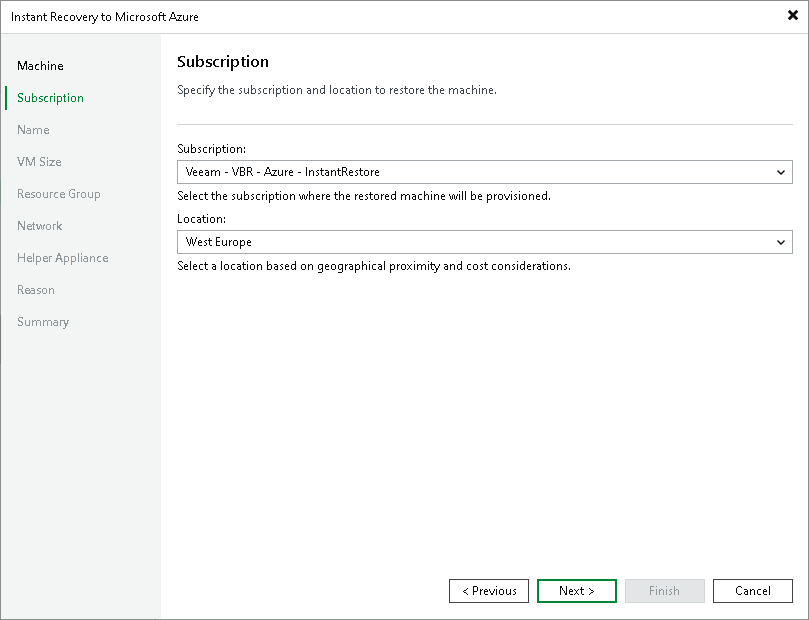The height and width of the screenshot is (620, 809).
Task: Click the disabled Finish button
Action: (x=664, y=590)
